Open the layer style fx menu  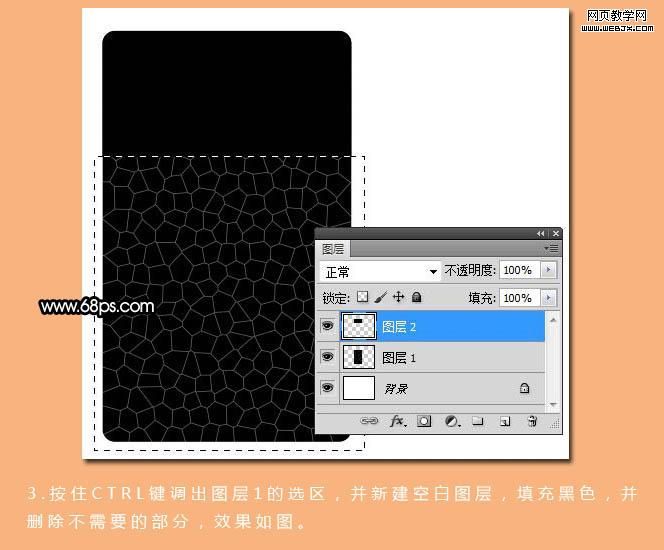tap(398, 421)
